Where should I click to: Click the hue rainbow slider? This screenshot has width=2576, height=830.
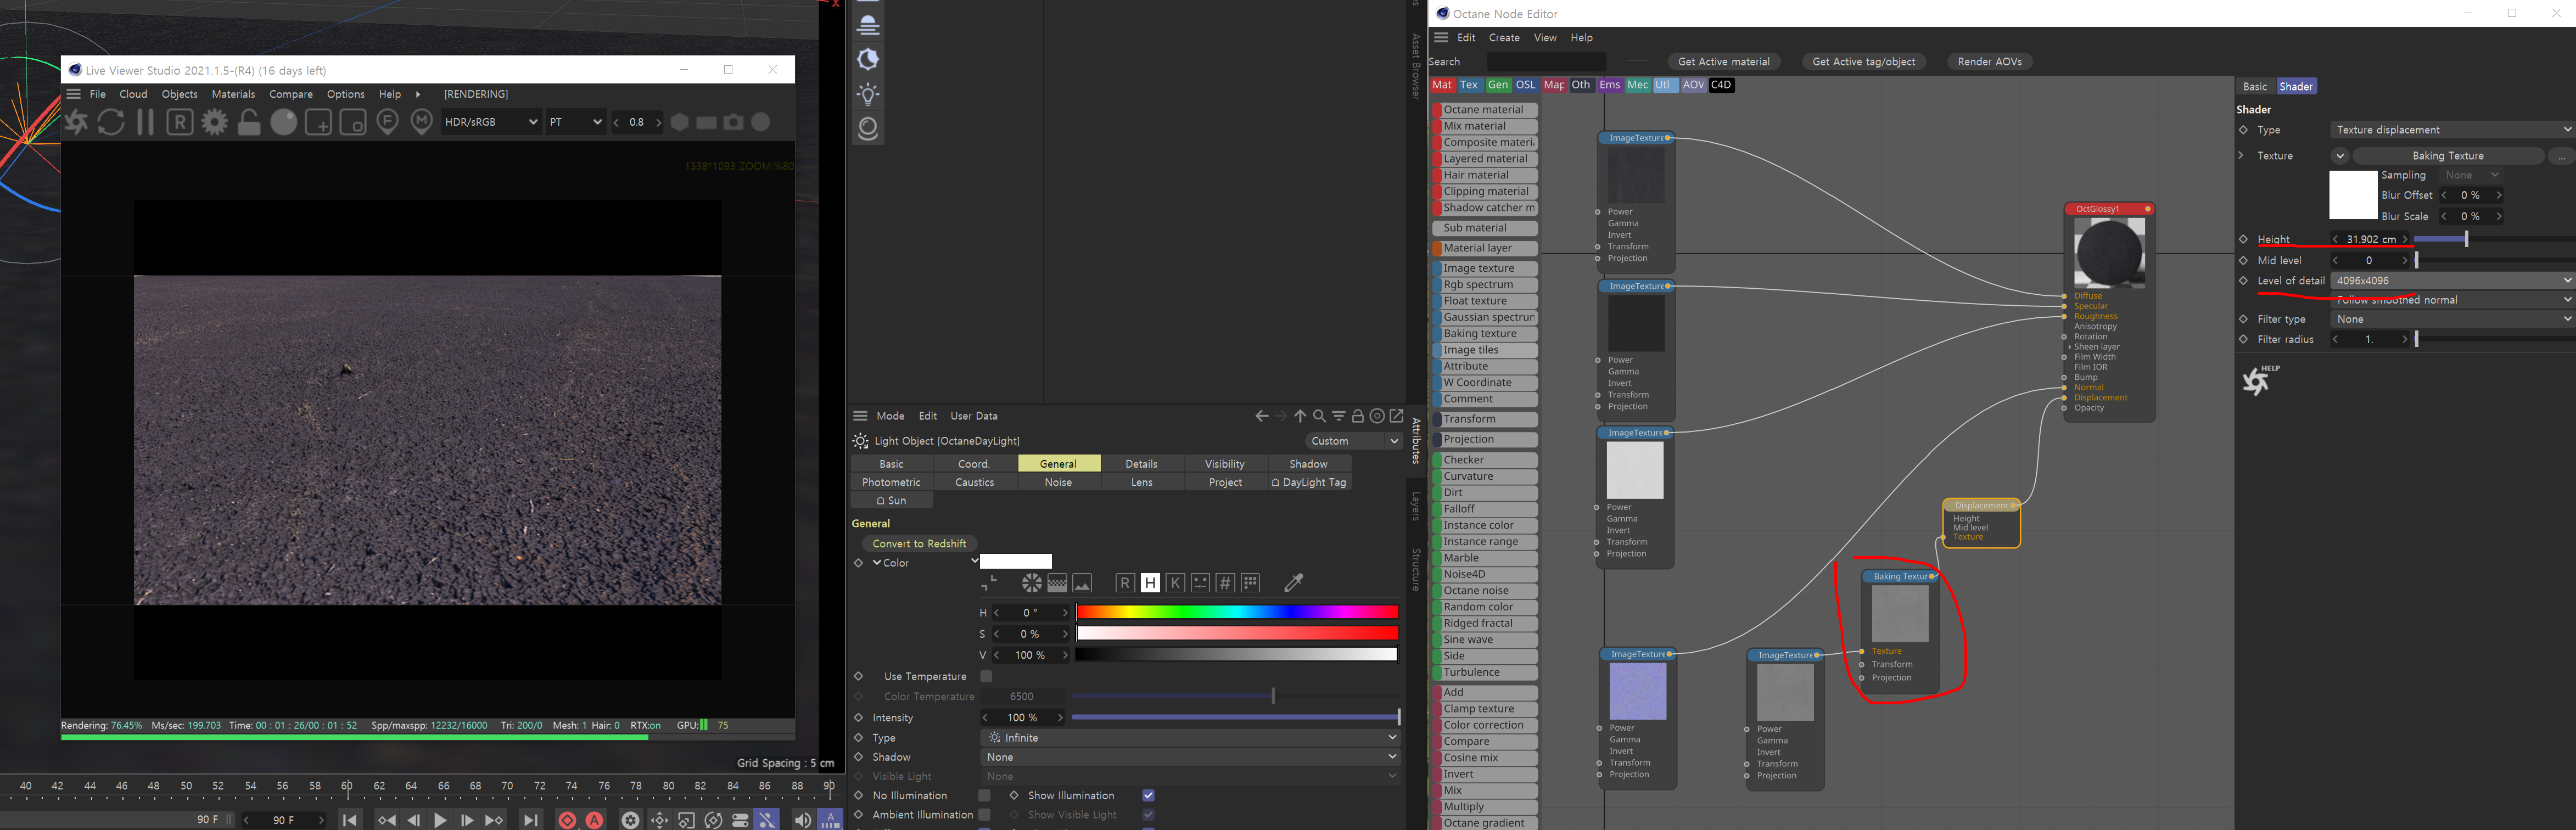coord(1237,612)
